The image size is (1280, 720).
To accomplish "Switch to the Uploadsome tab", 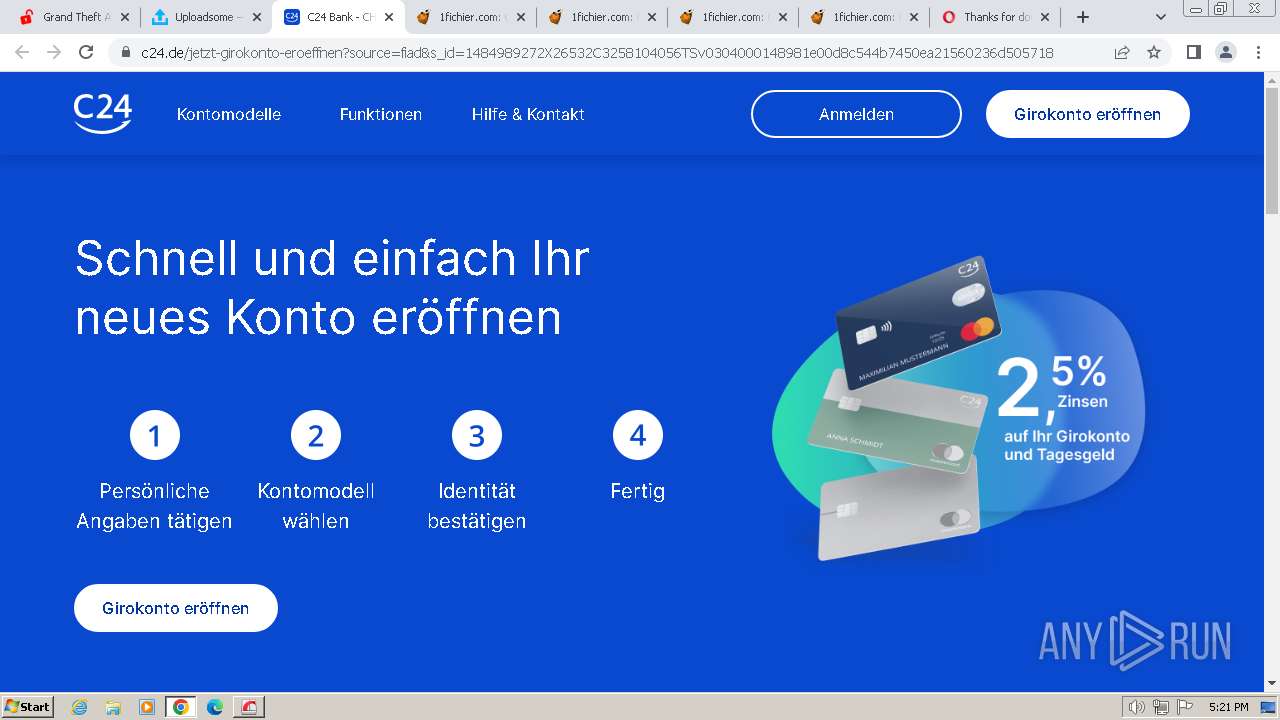I will click(205, 17).
